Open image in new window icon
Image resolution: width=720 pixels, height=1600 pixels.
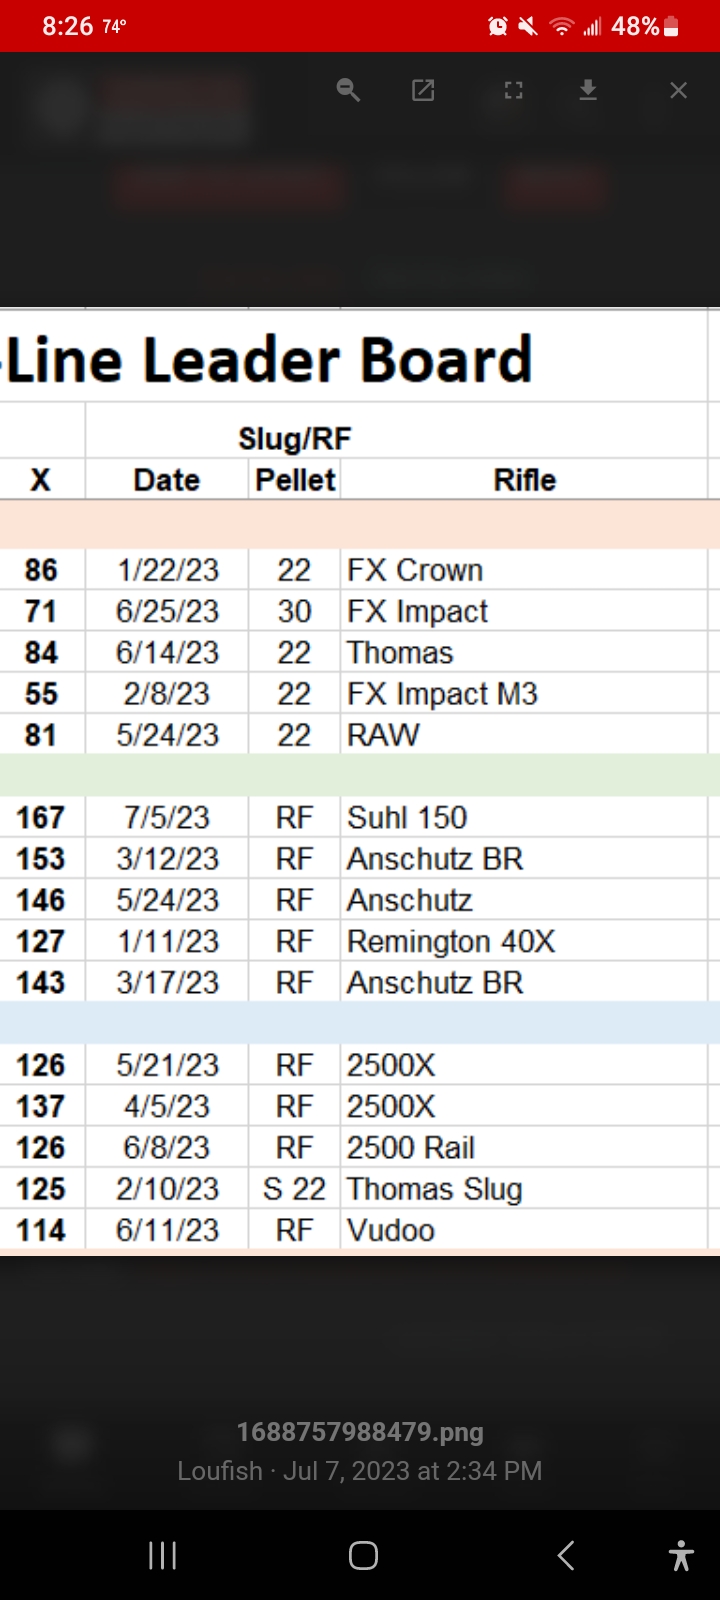point(423,90)
